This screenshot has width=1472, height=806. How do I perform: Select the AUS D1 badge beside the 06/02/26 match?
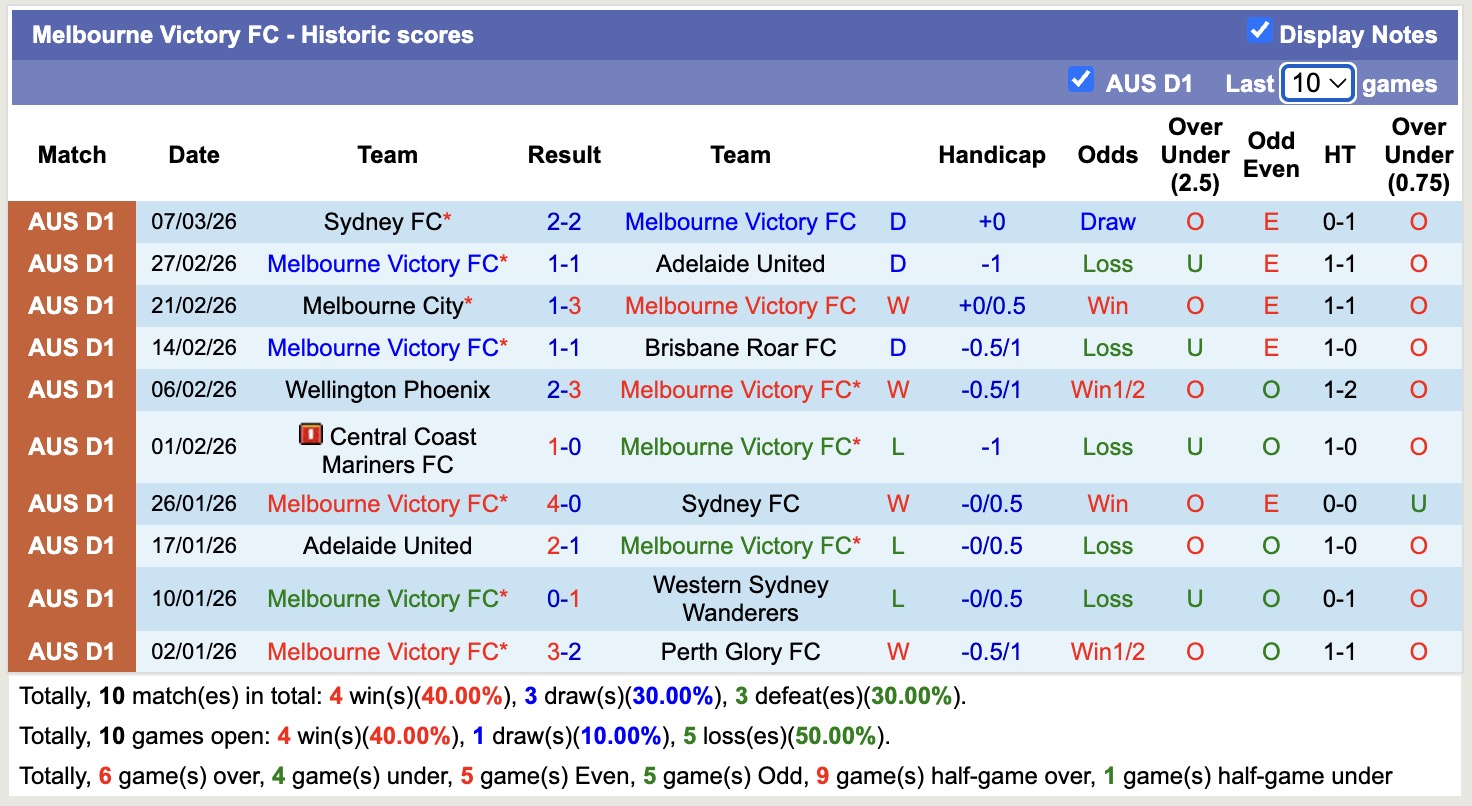(71, 390)
